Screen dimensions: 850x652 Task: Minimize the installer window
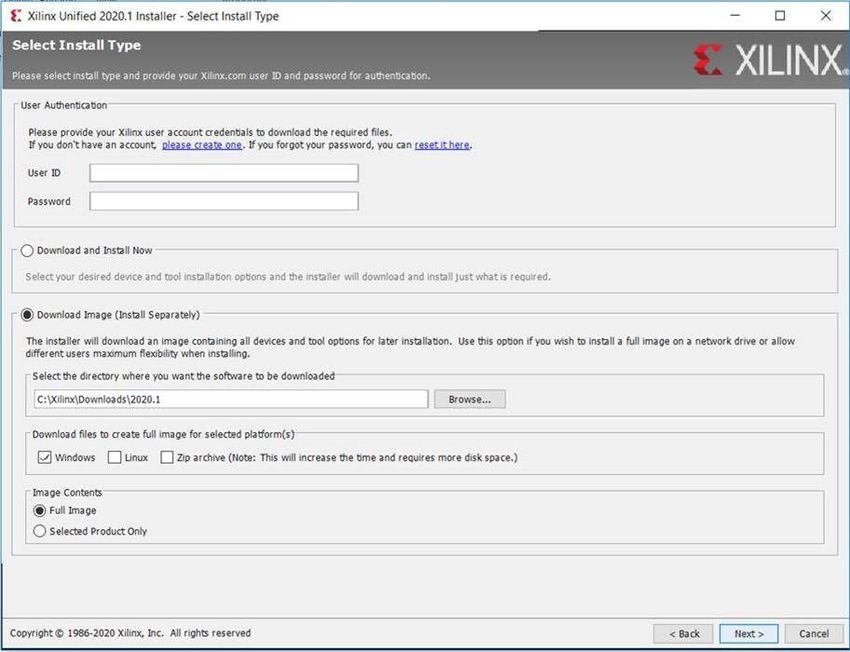(735, 16)
